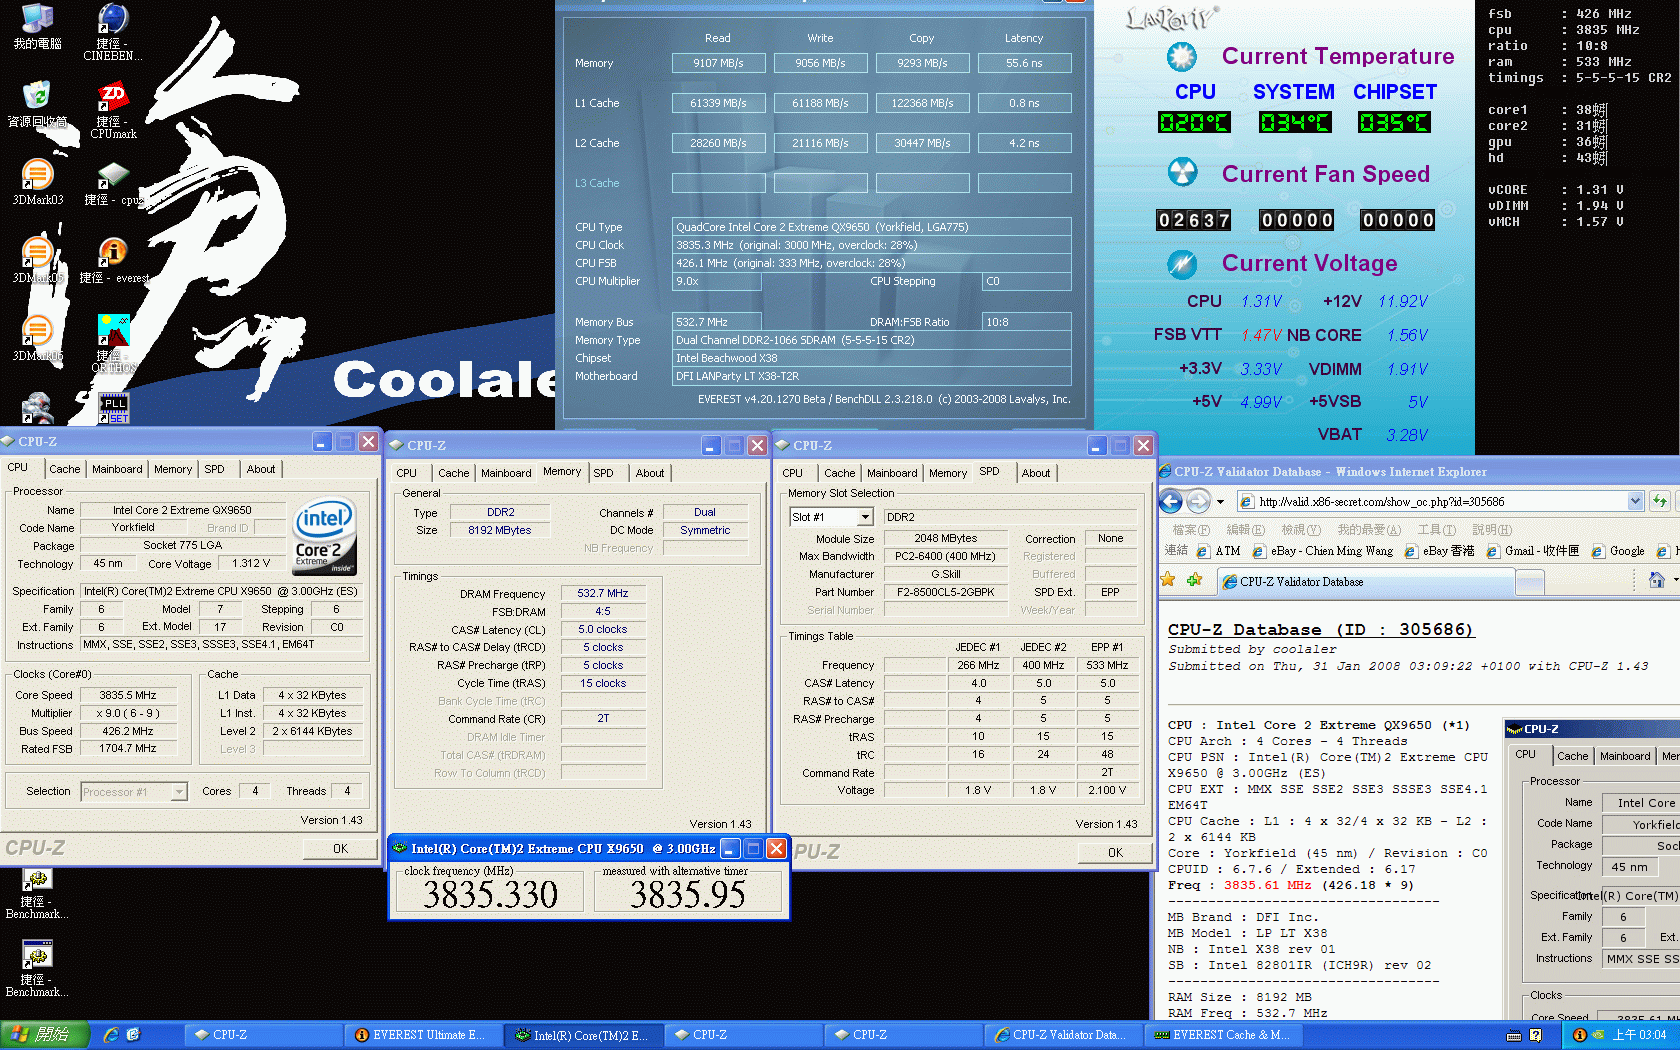Expand the IE address bar history dropdown
Image resolution: width=1680 pixels, height=1050 pixels.
(x=1635, y=501)
